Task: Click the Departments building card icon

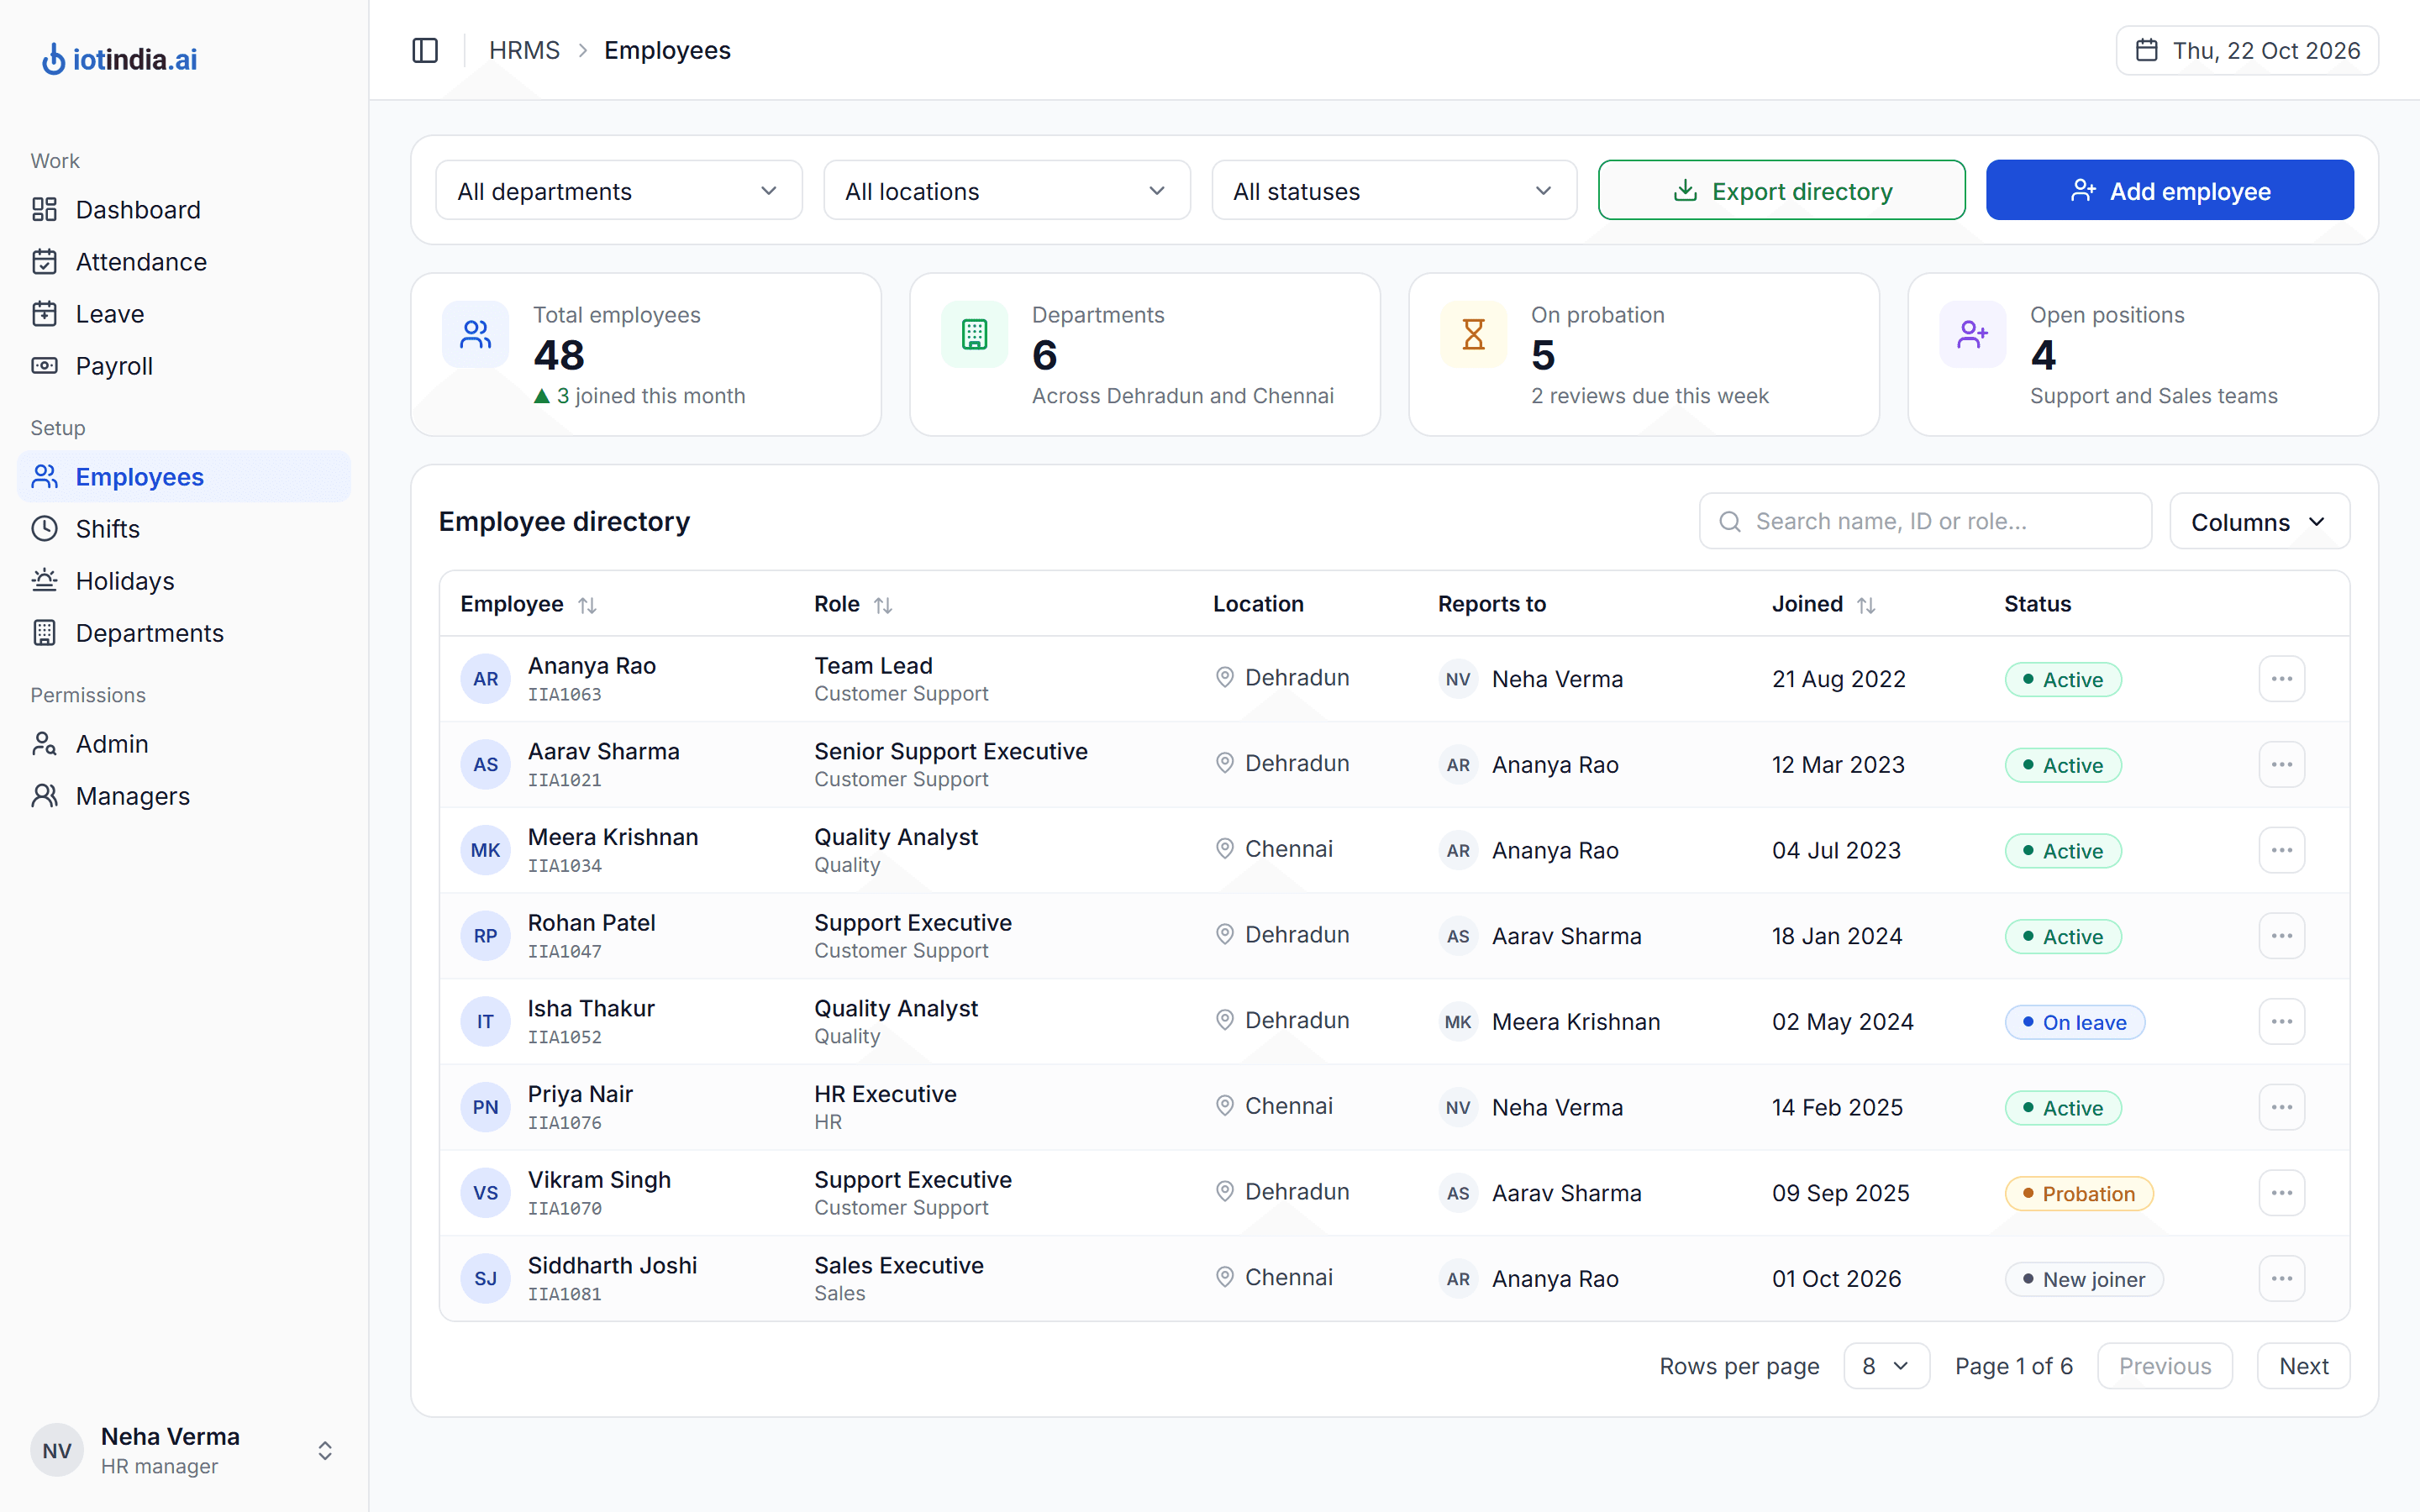Action: (974, 334)
